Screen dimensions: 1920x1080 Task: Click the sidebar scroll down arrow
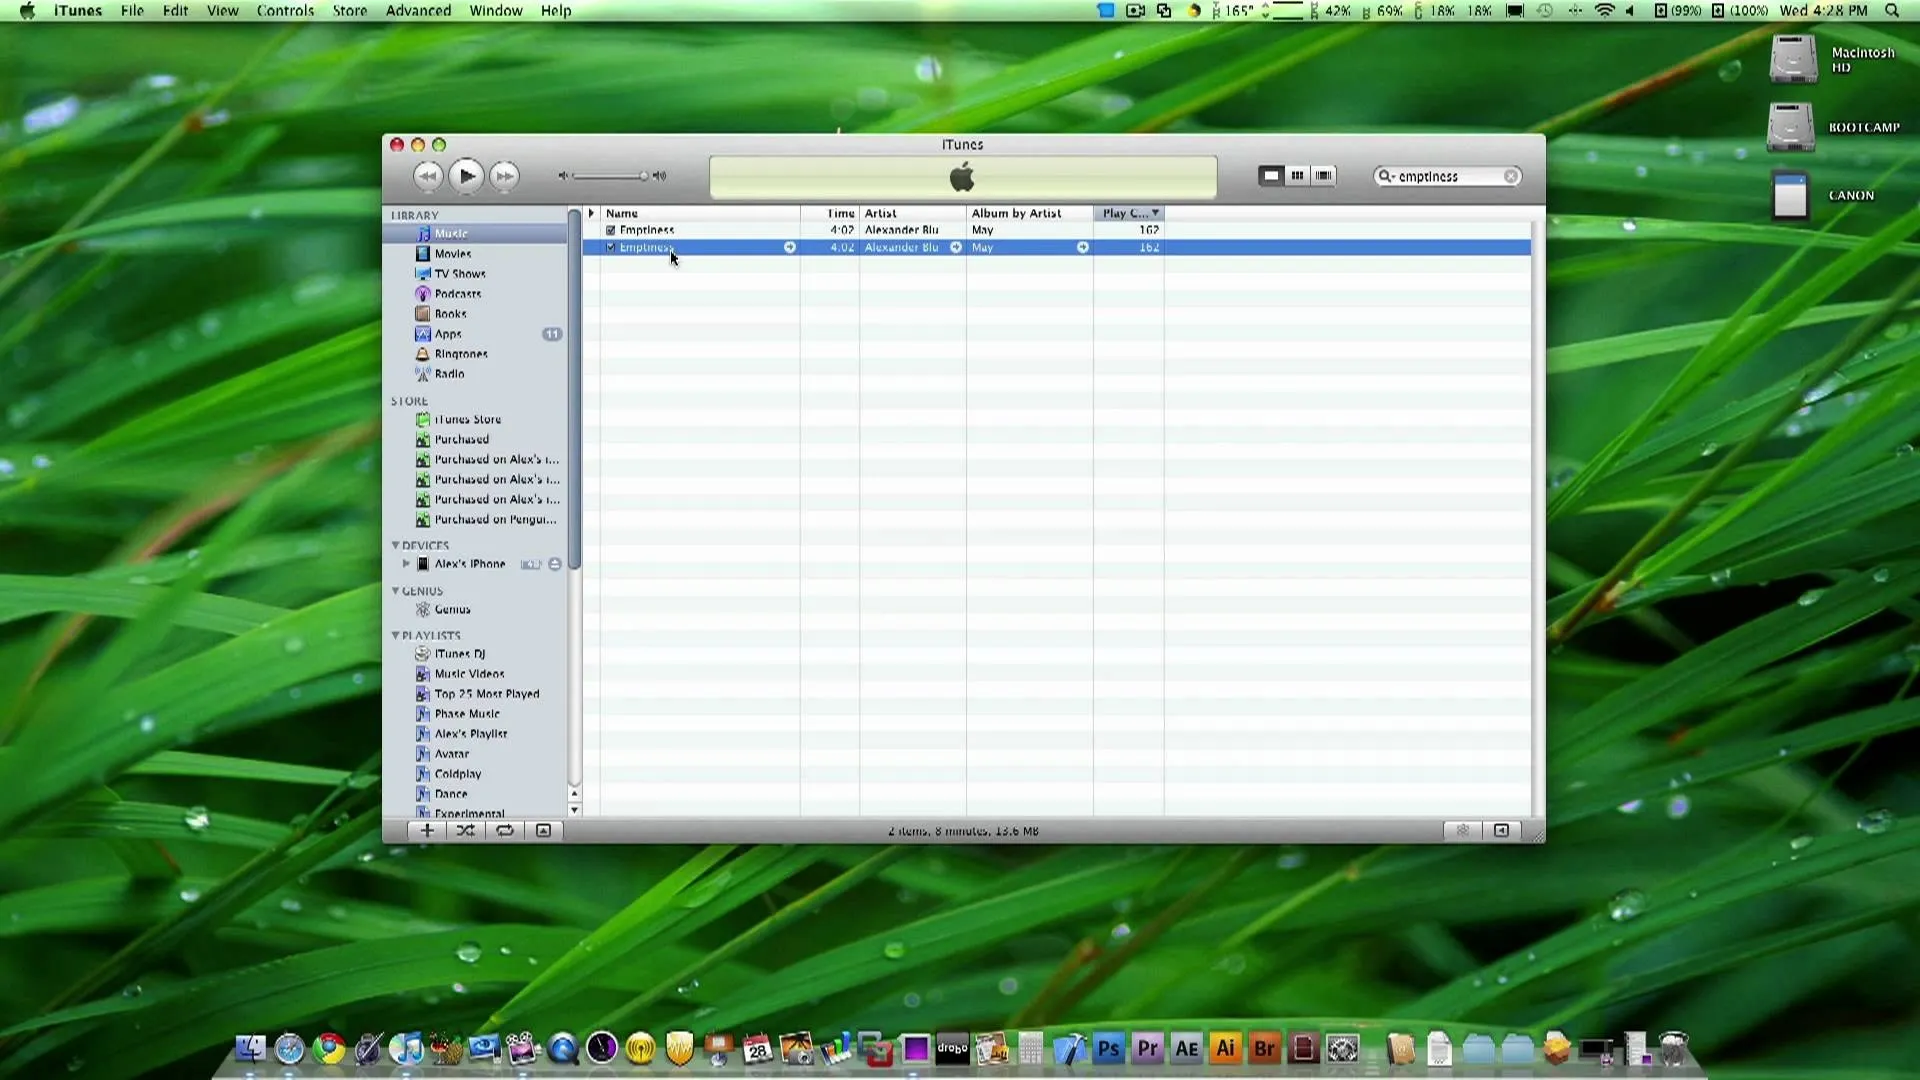click(x=574, y=810)
